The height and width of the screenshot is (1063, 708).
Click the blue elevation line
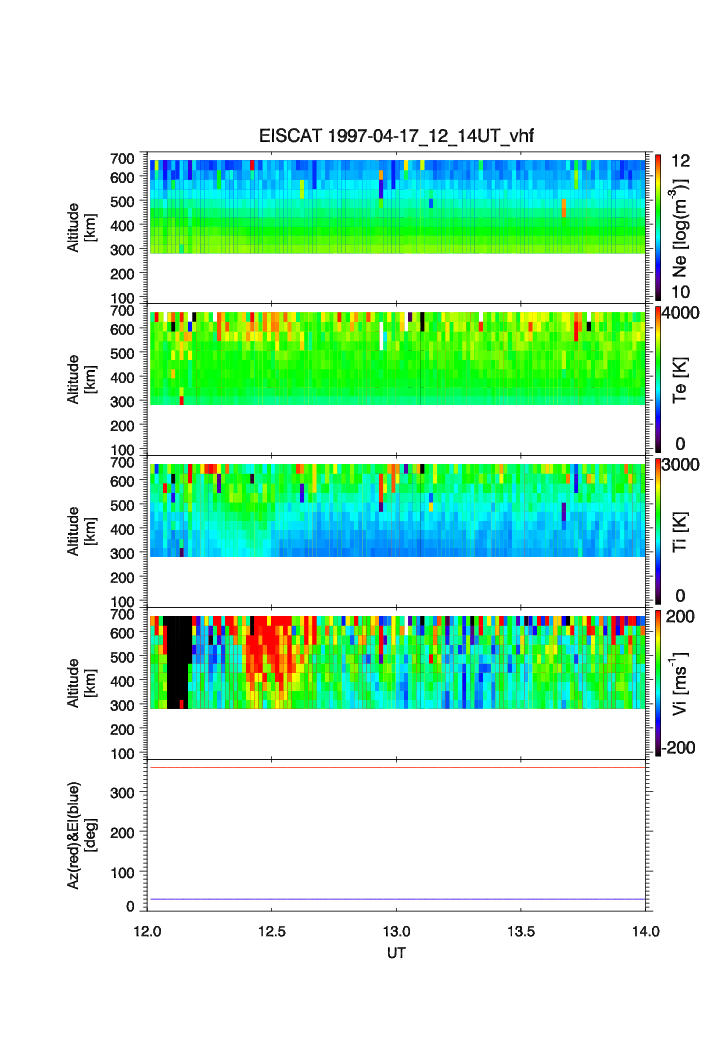click(x=397, y=899)
